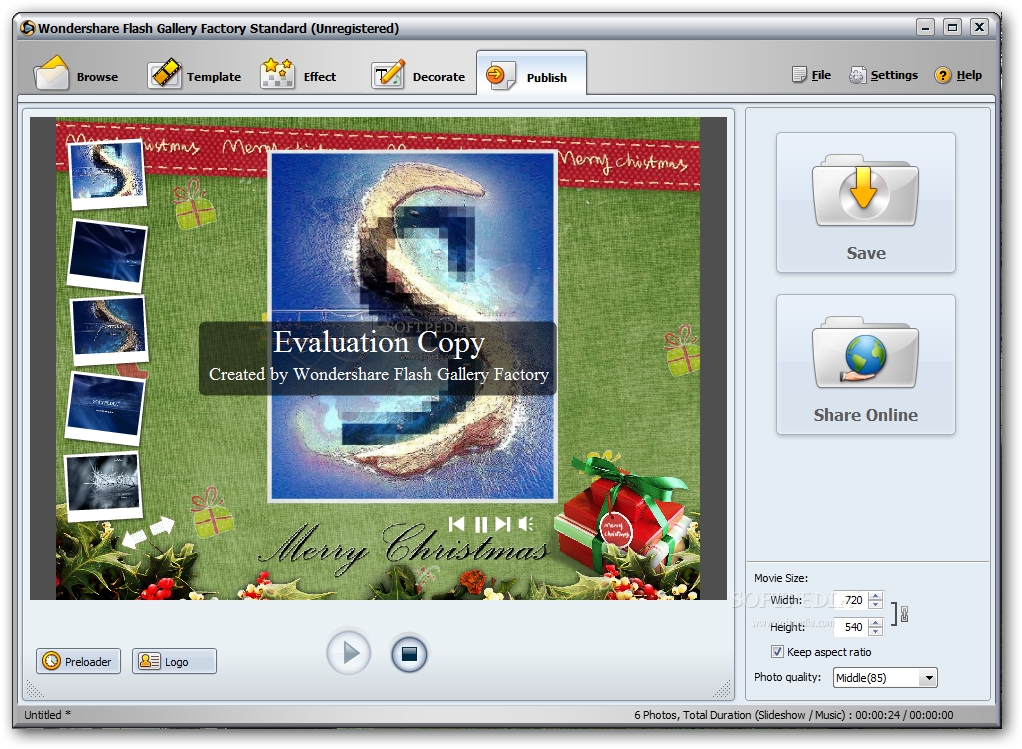Screen dimensions: 1022x749
Task: Click the 'Share Online' label text
Action: pyautogui.click(x=865, y=415)
